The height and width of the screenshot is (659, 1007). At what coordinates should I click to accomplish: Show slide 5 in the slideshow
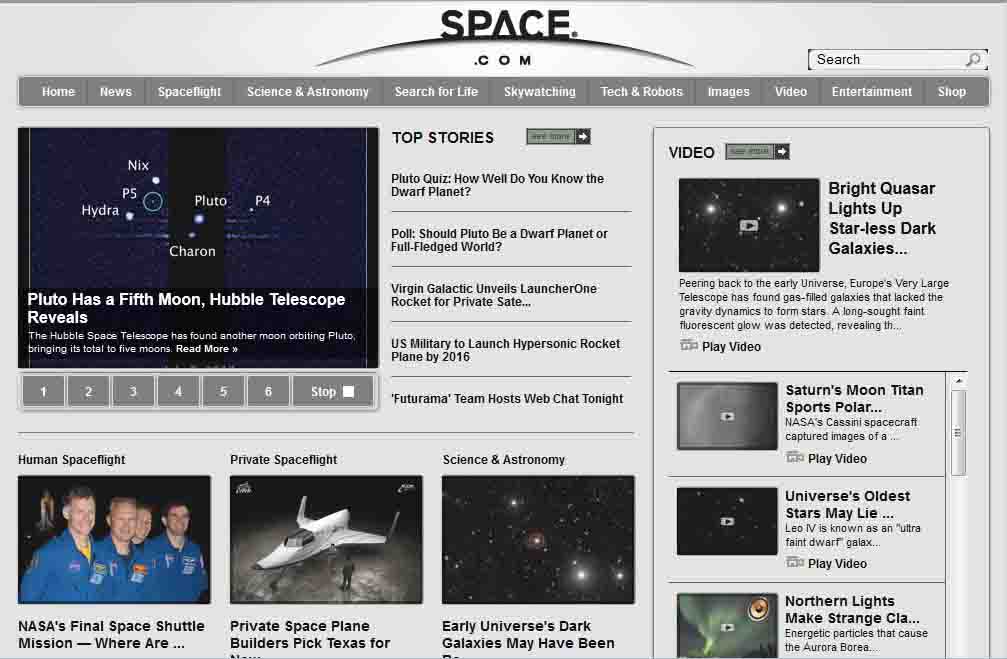223,392
